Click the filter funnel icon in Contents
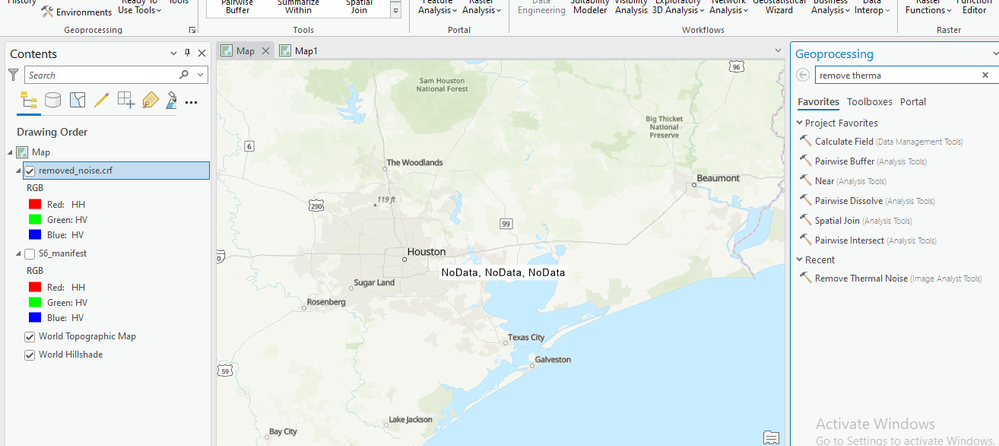This screenshot has width=999, height=446. (13, 75)
